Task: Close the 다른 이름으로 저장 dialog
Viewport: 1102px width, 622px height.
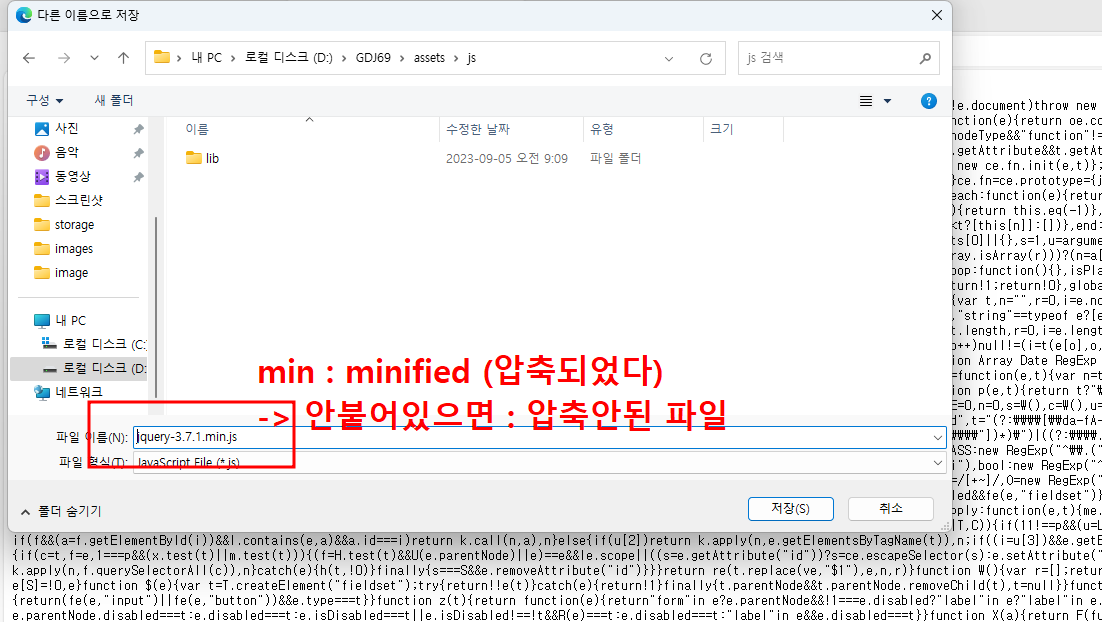Action: [937, 15]
